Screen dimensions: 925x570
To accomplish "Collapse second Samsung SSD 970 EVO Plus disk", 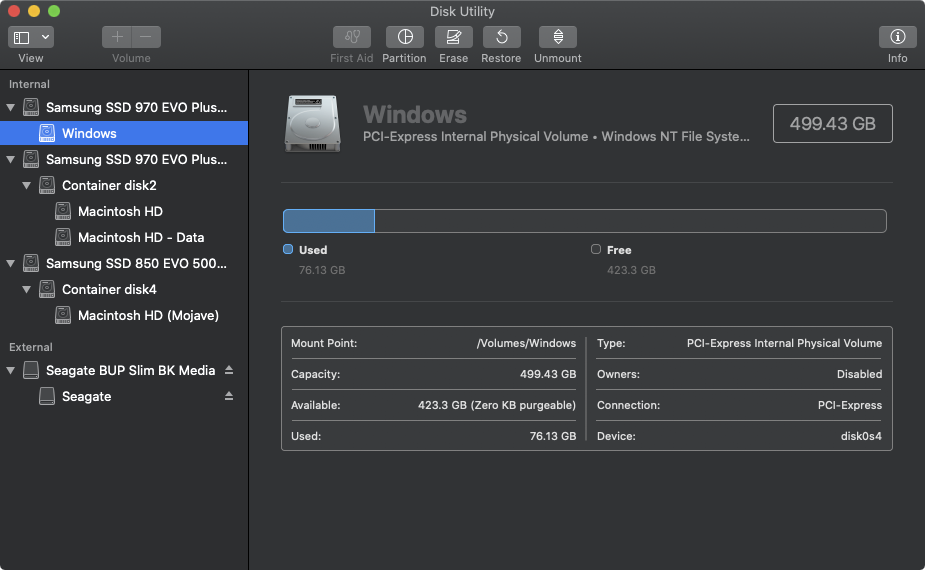I will [11, 159].
